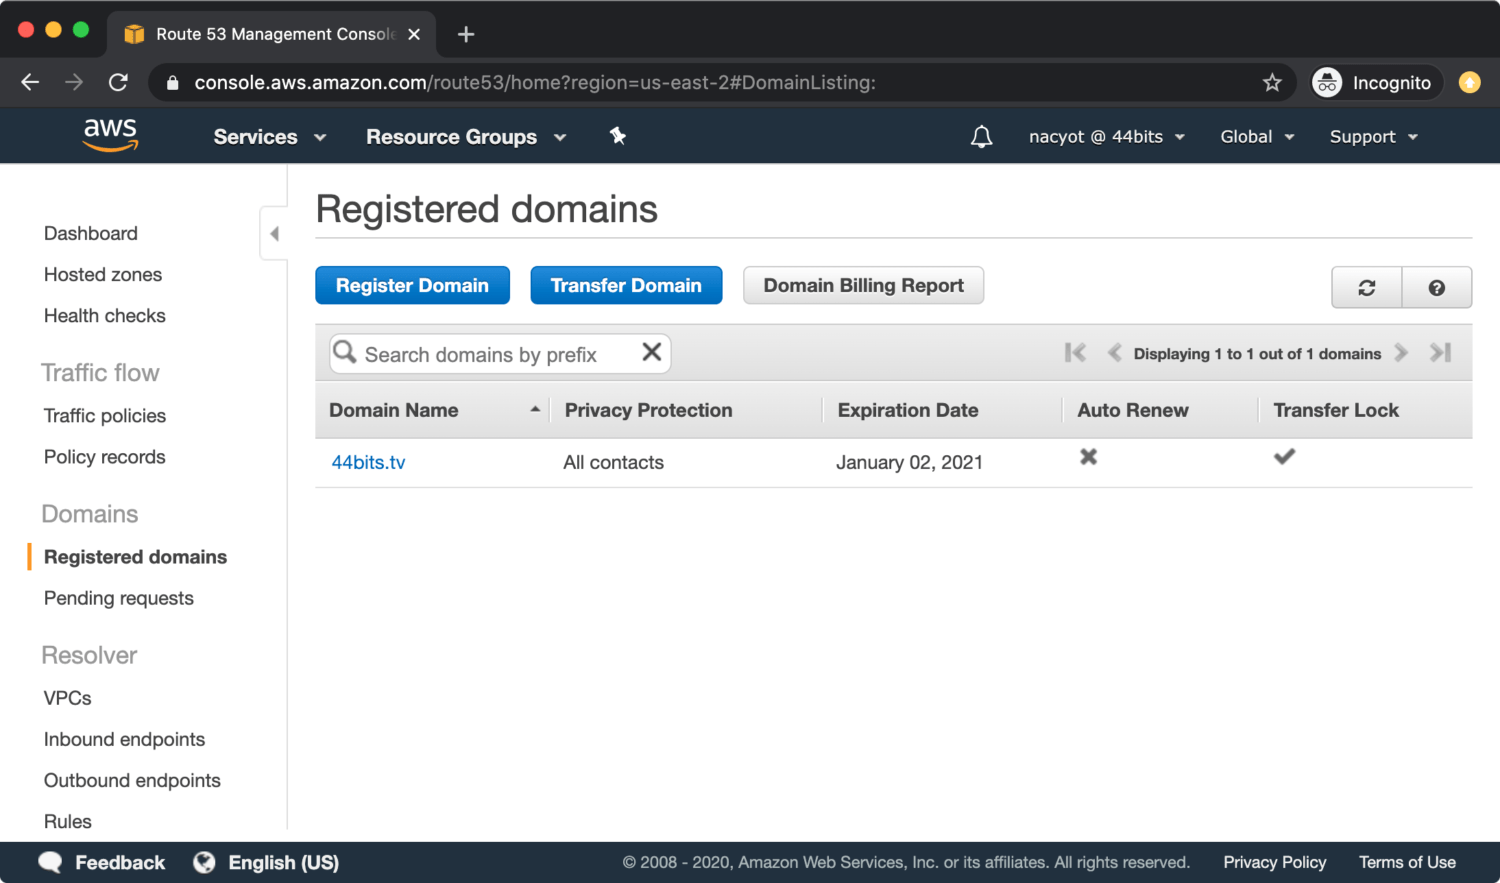
Task: Close the Route 53 Management Console tab
Action: (x=414, y=34)
